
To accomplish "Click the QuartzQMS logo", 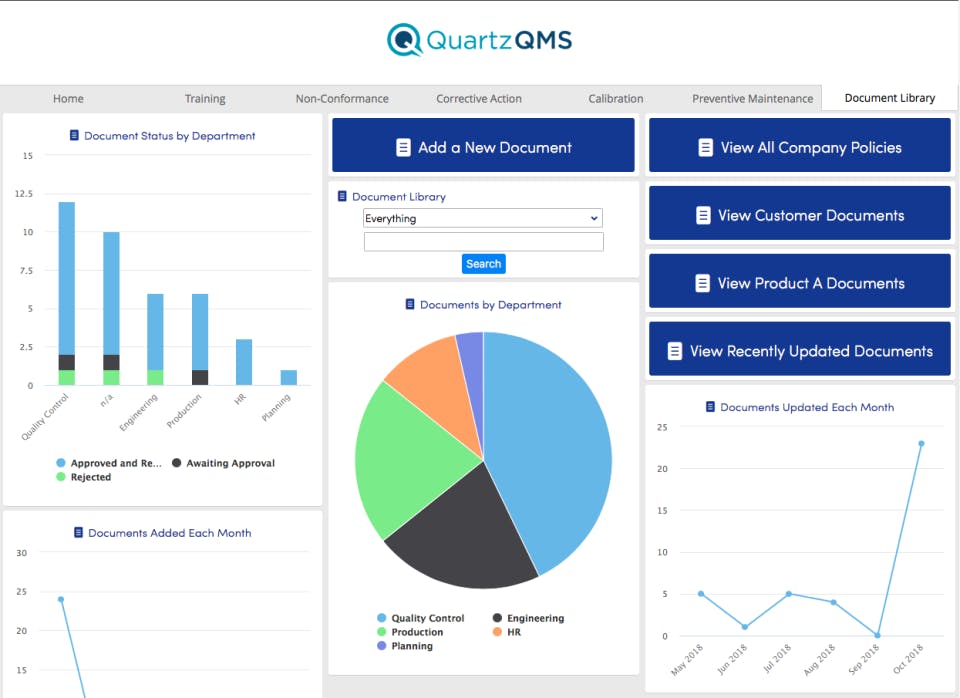I will click(479, 40).
